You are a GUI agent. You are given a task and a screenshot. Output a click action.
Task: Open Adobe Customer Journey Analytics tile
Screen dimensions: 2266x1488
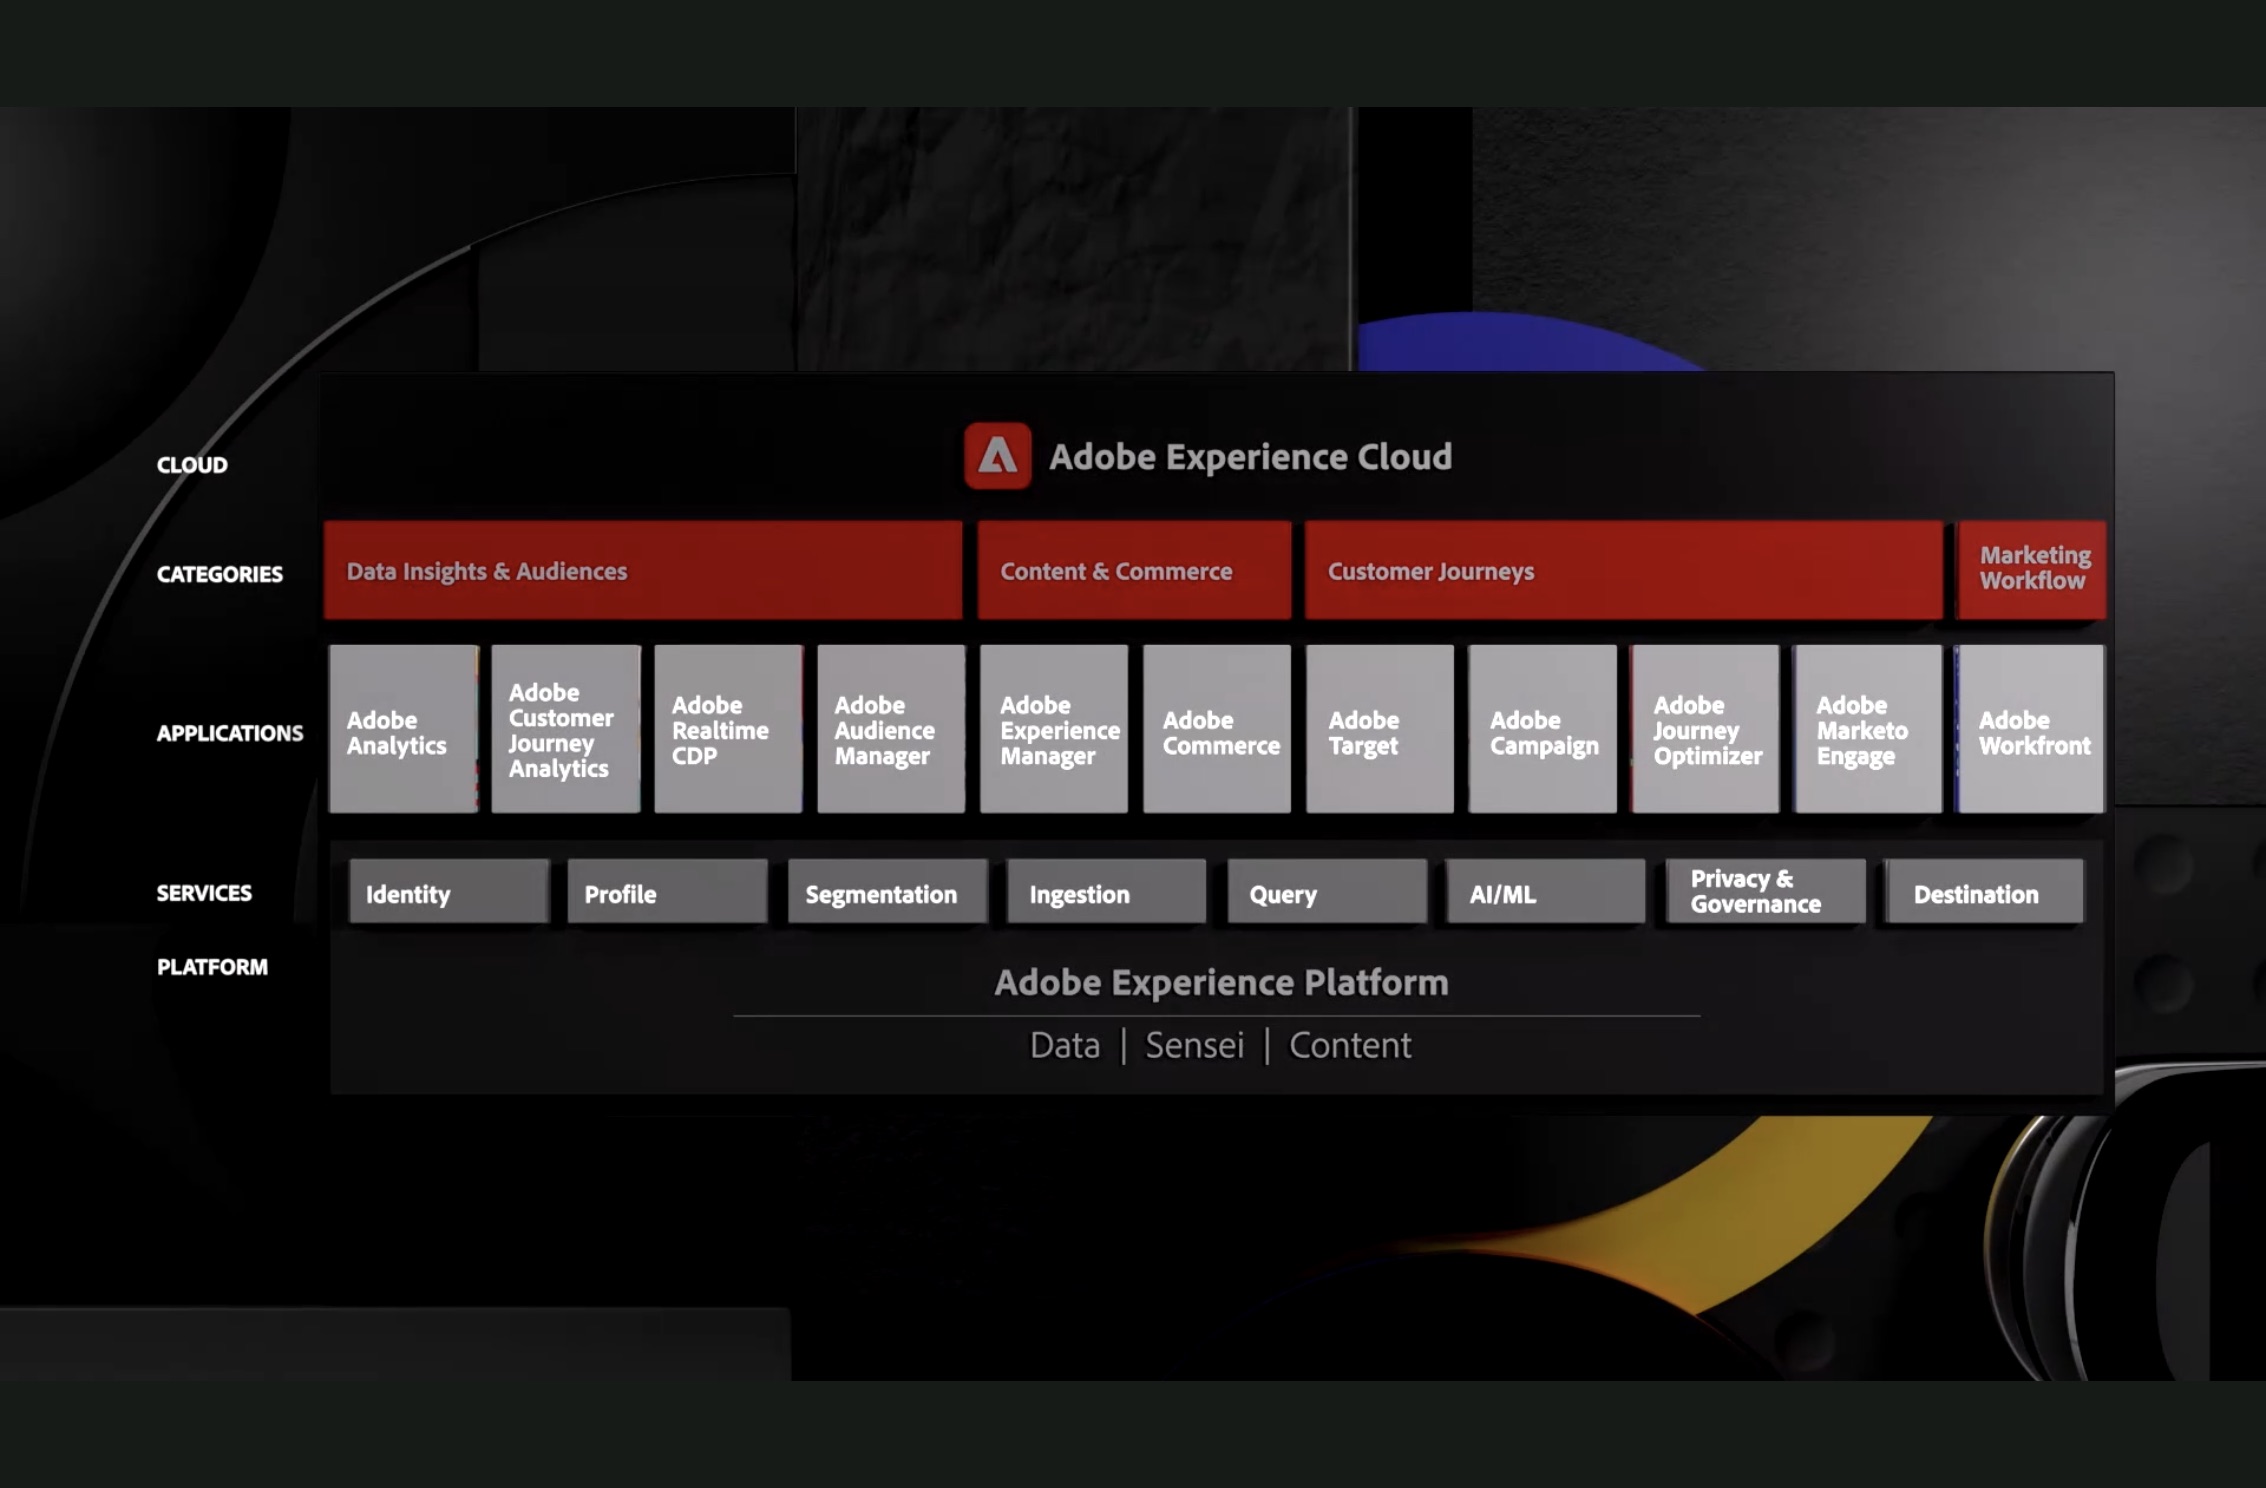[x=566, y=729]
